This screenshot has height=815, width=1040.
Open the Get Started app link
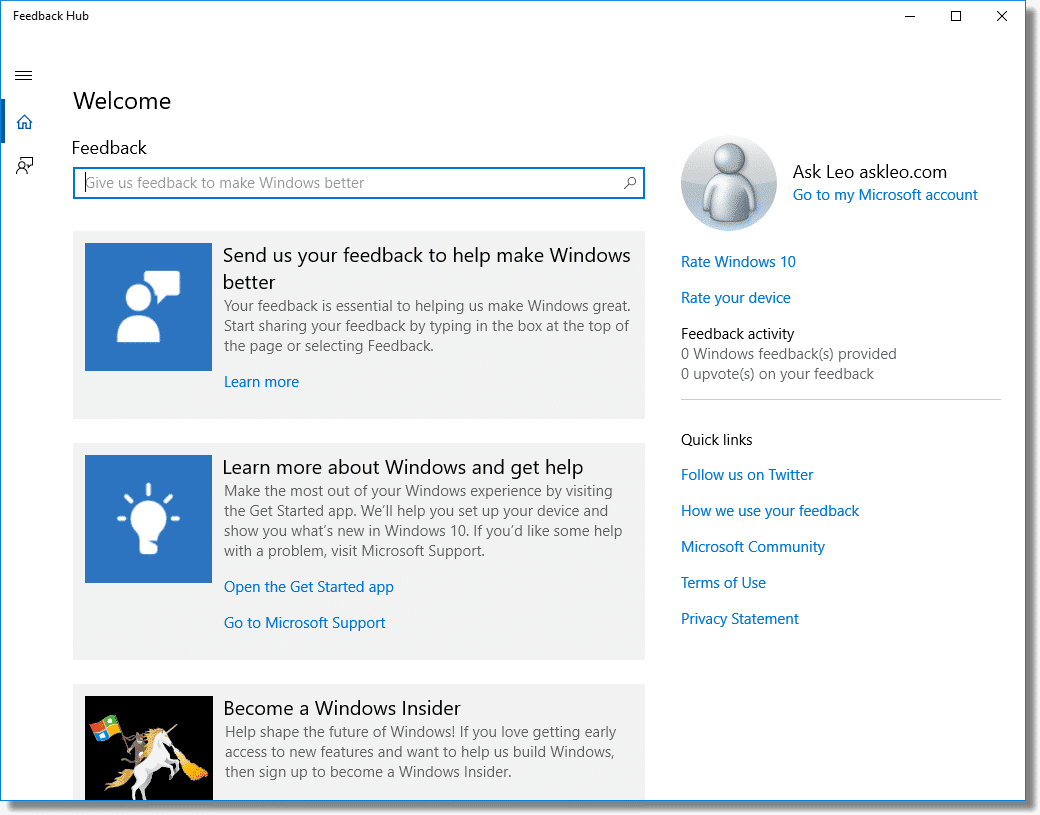pos(308,587)
